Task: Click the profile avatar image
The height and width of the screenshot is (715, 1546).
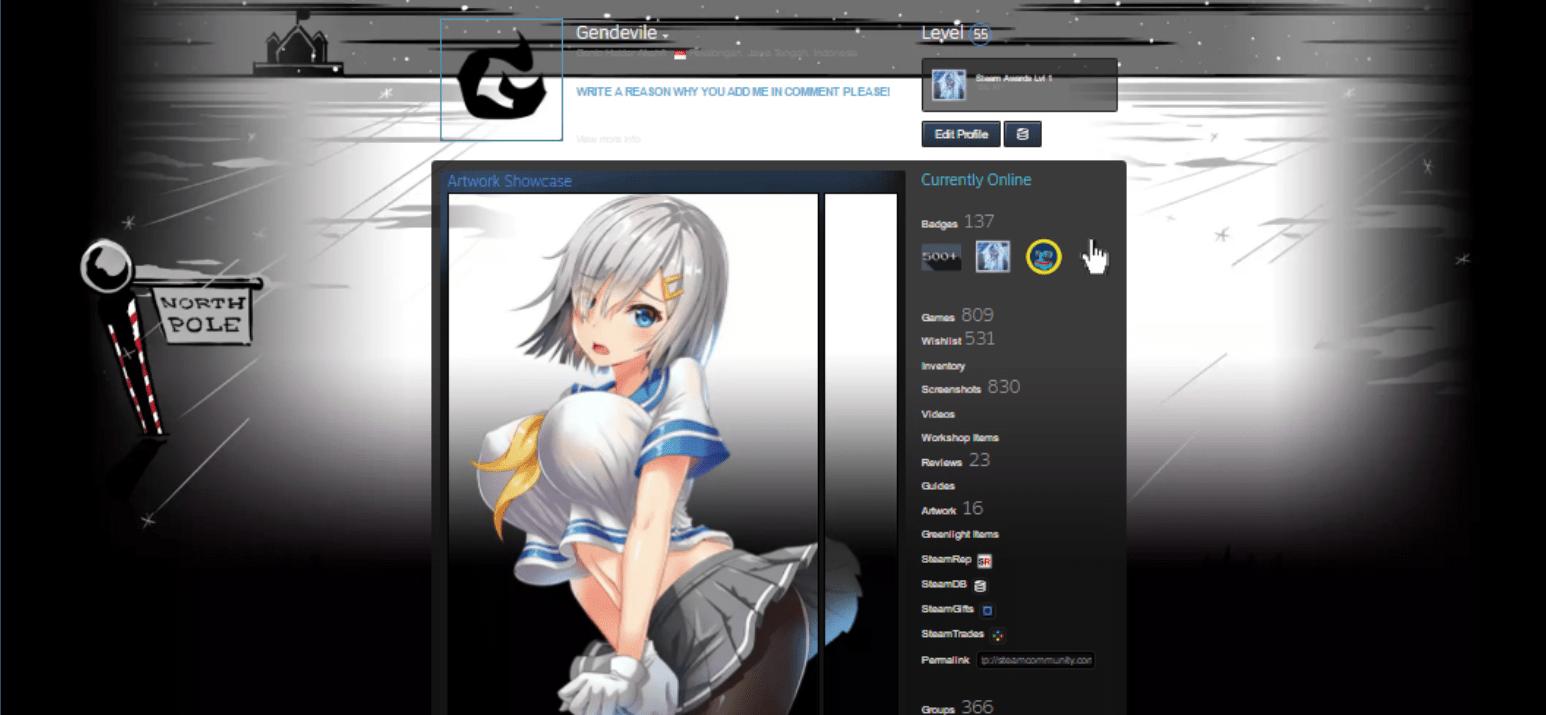Action: [502, 80]
